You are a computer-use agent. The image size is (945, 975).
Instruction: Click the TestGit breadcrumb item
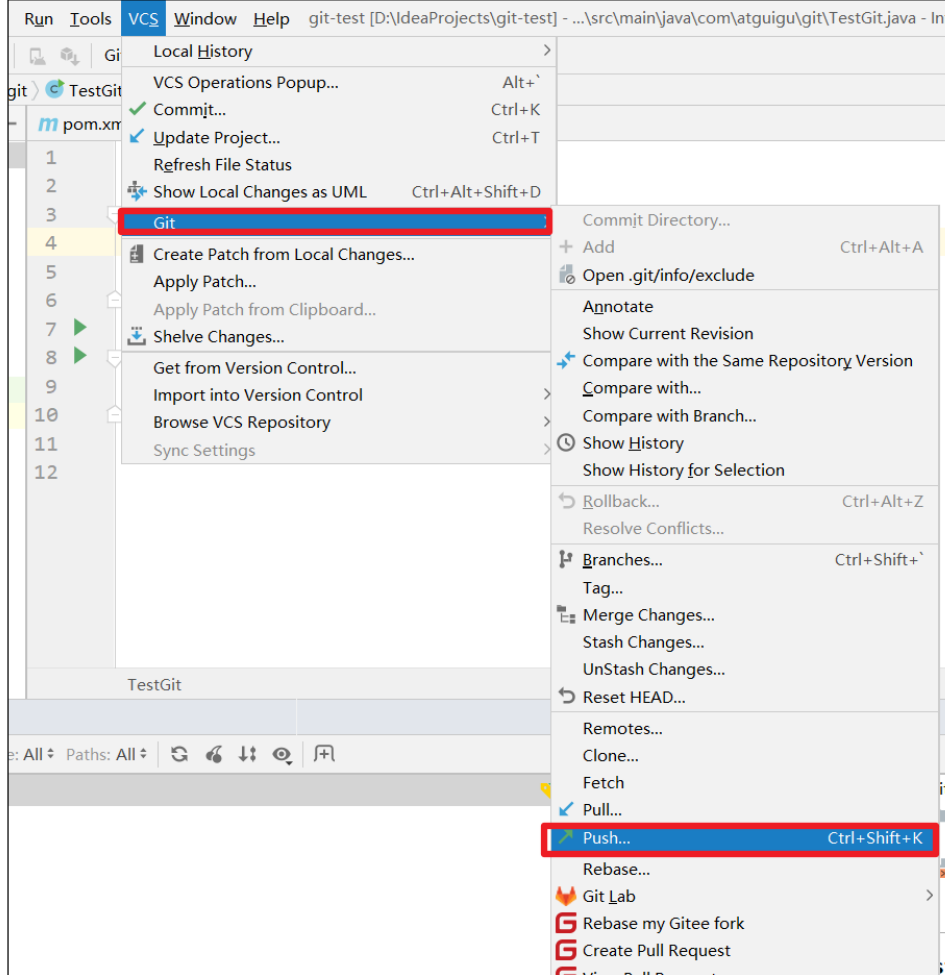[84, 90]
